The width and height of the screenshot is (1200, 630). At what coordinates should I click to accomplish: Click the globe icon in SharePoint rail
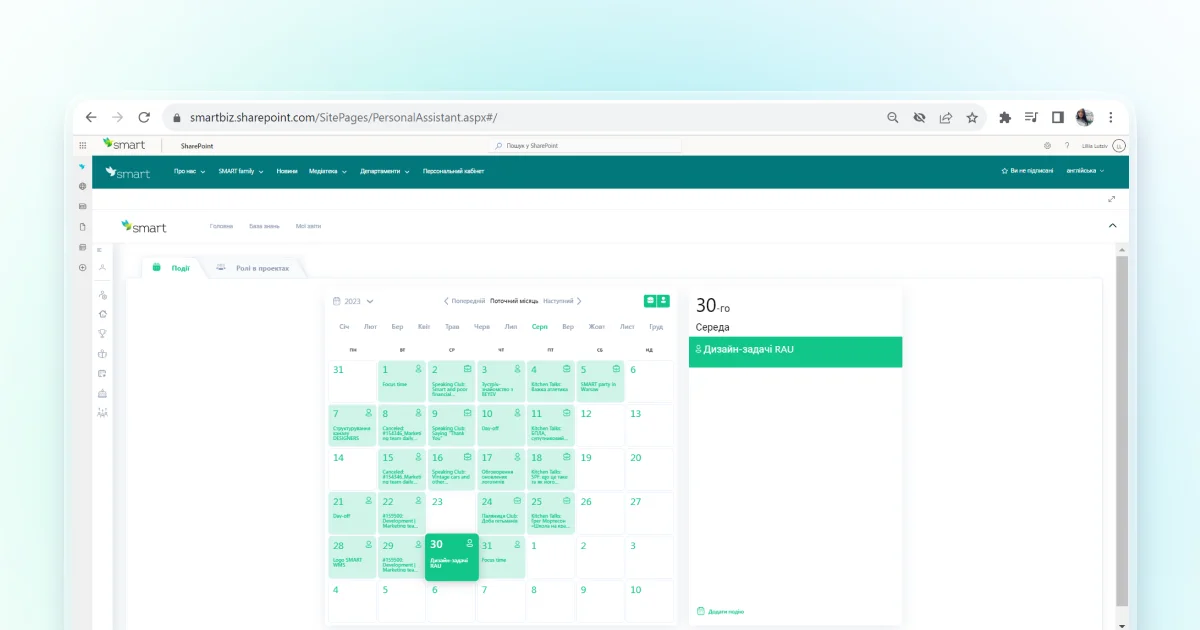[x=82, y=186]
